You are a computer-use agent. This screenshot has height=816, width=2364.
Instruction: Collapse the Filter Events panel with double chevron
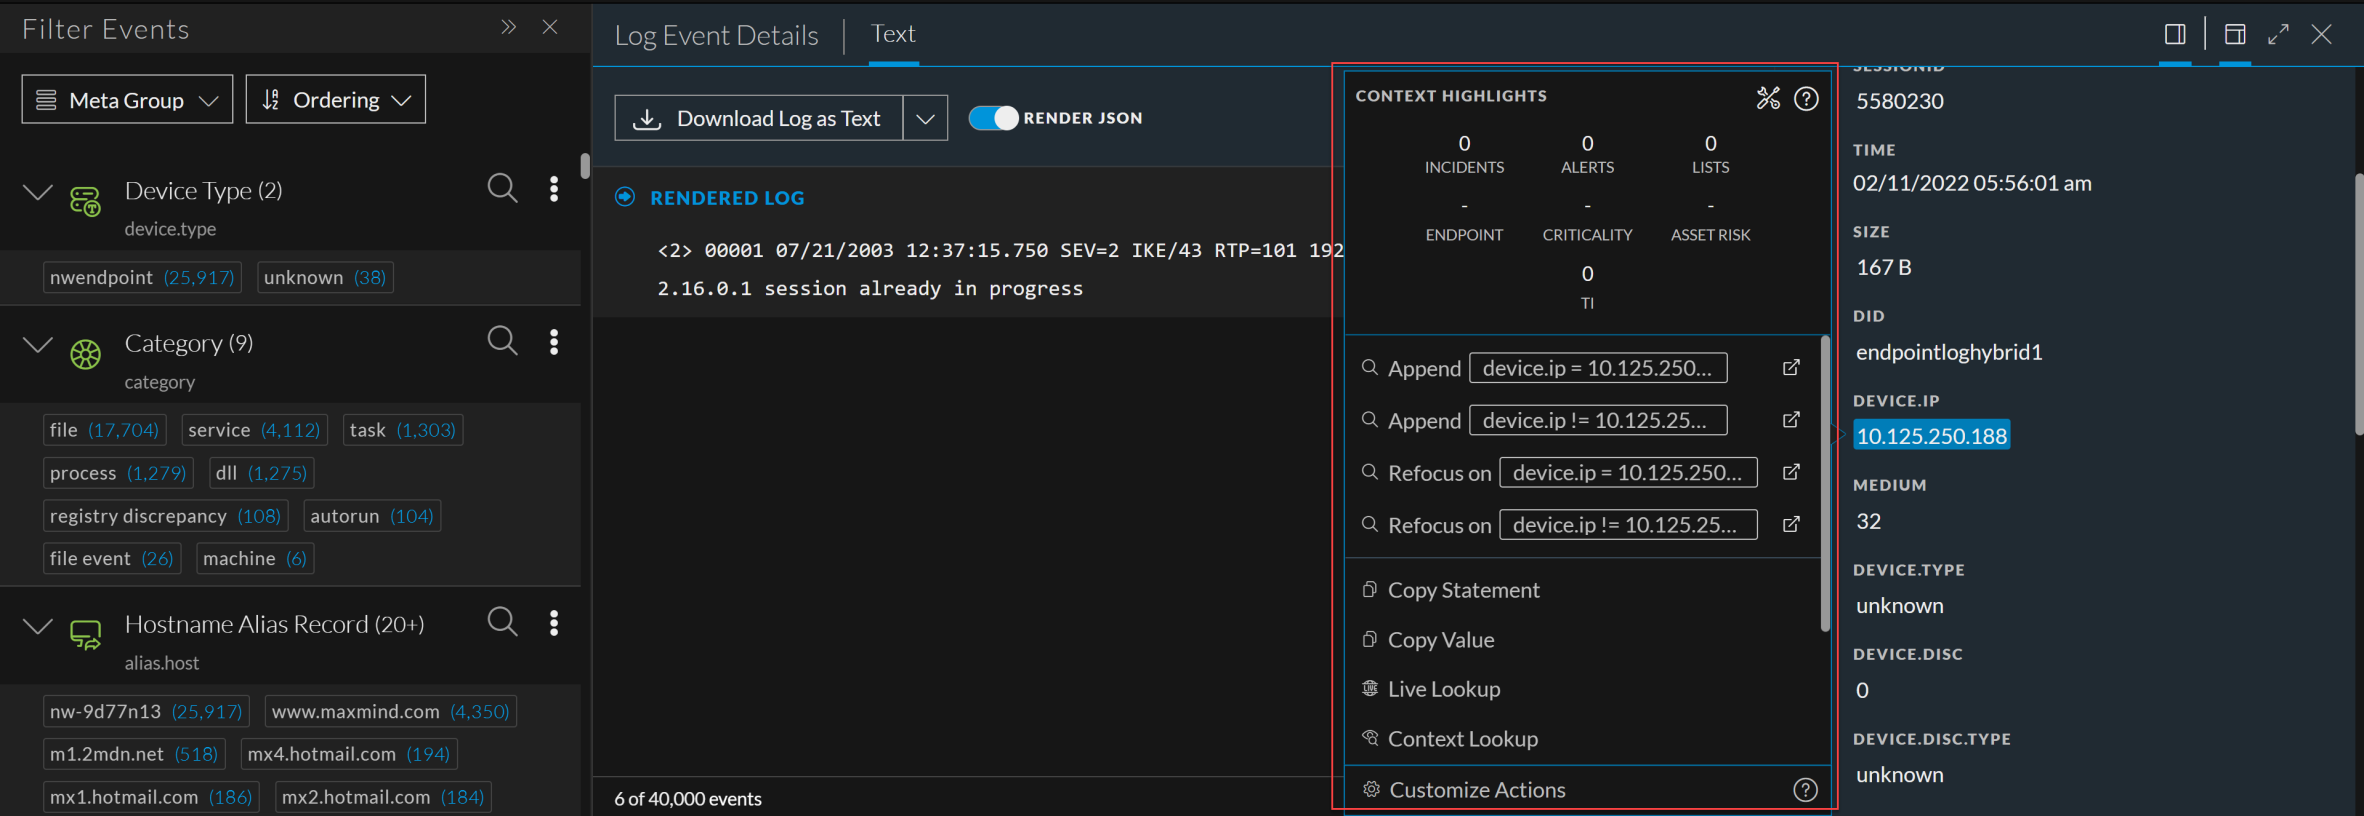pos(508,27)
